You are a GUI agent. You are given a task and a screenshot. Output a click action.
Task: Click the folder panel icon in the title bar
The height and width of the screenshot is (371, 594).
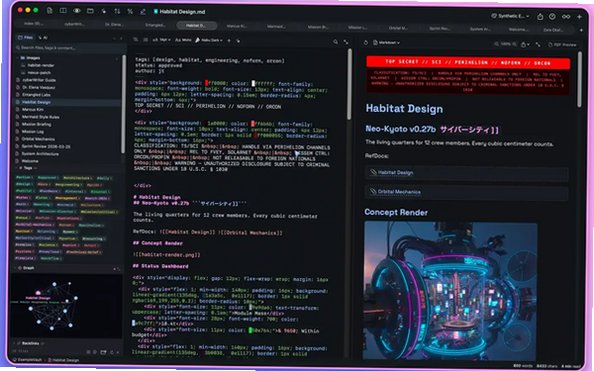90,11
